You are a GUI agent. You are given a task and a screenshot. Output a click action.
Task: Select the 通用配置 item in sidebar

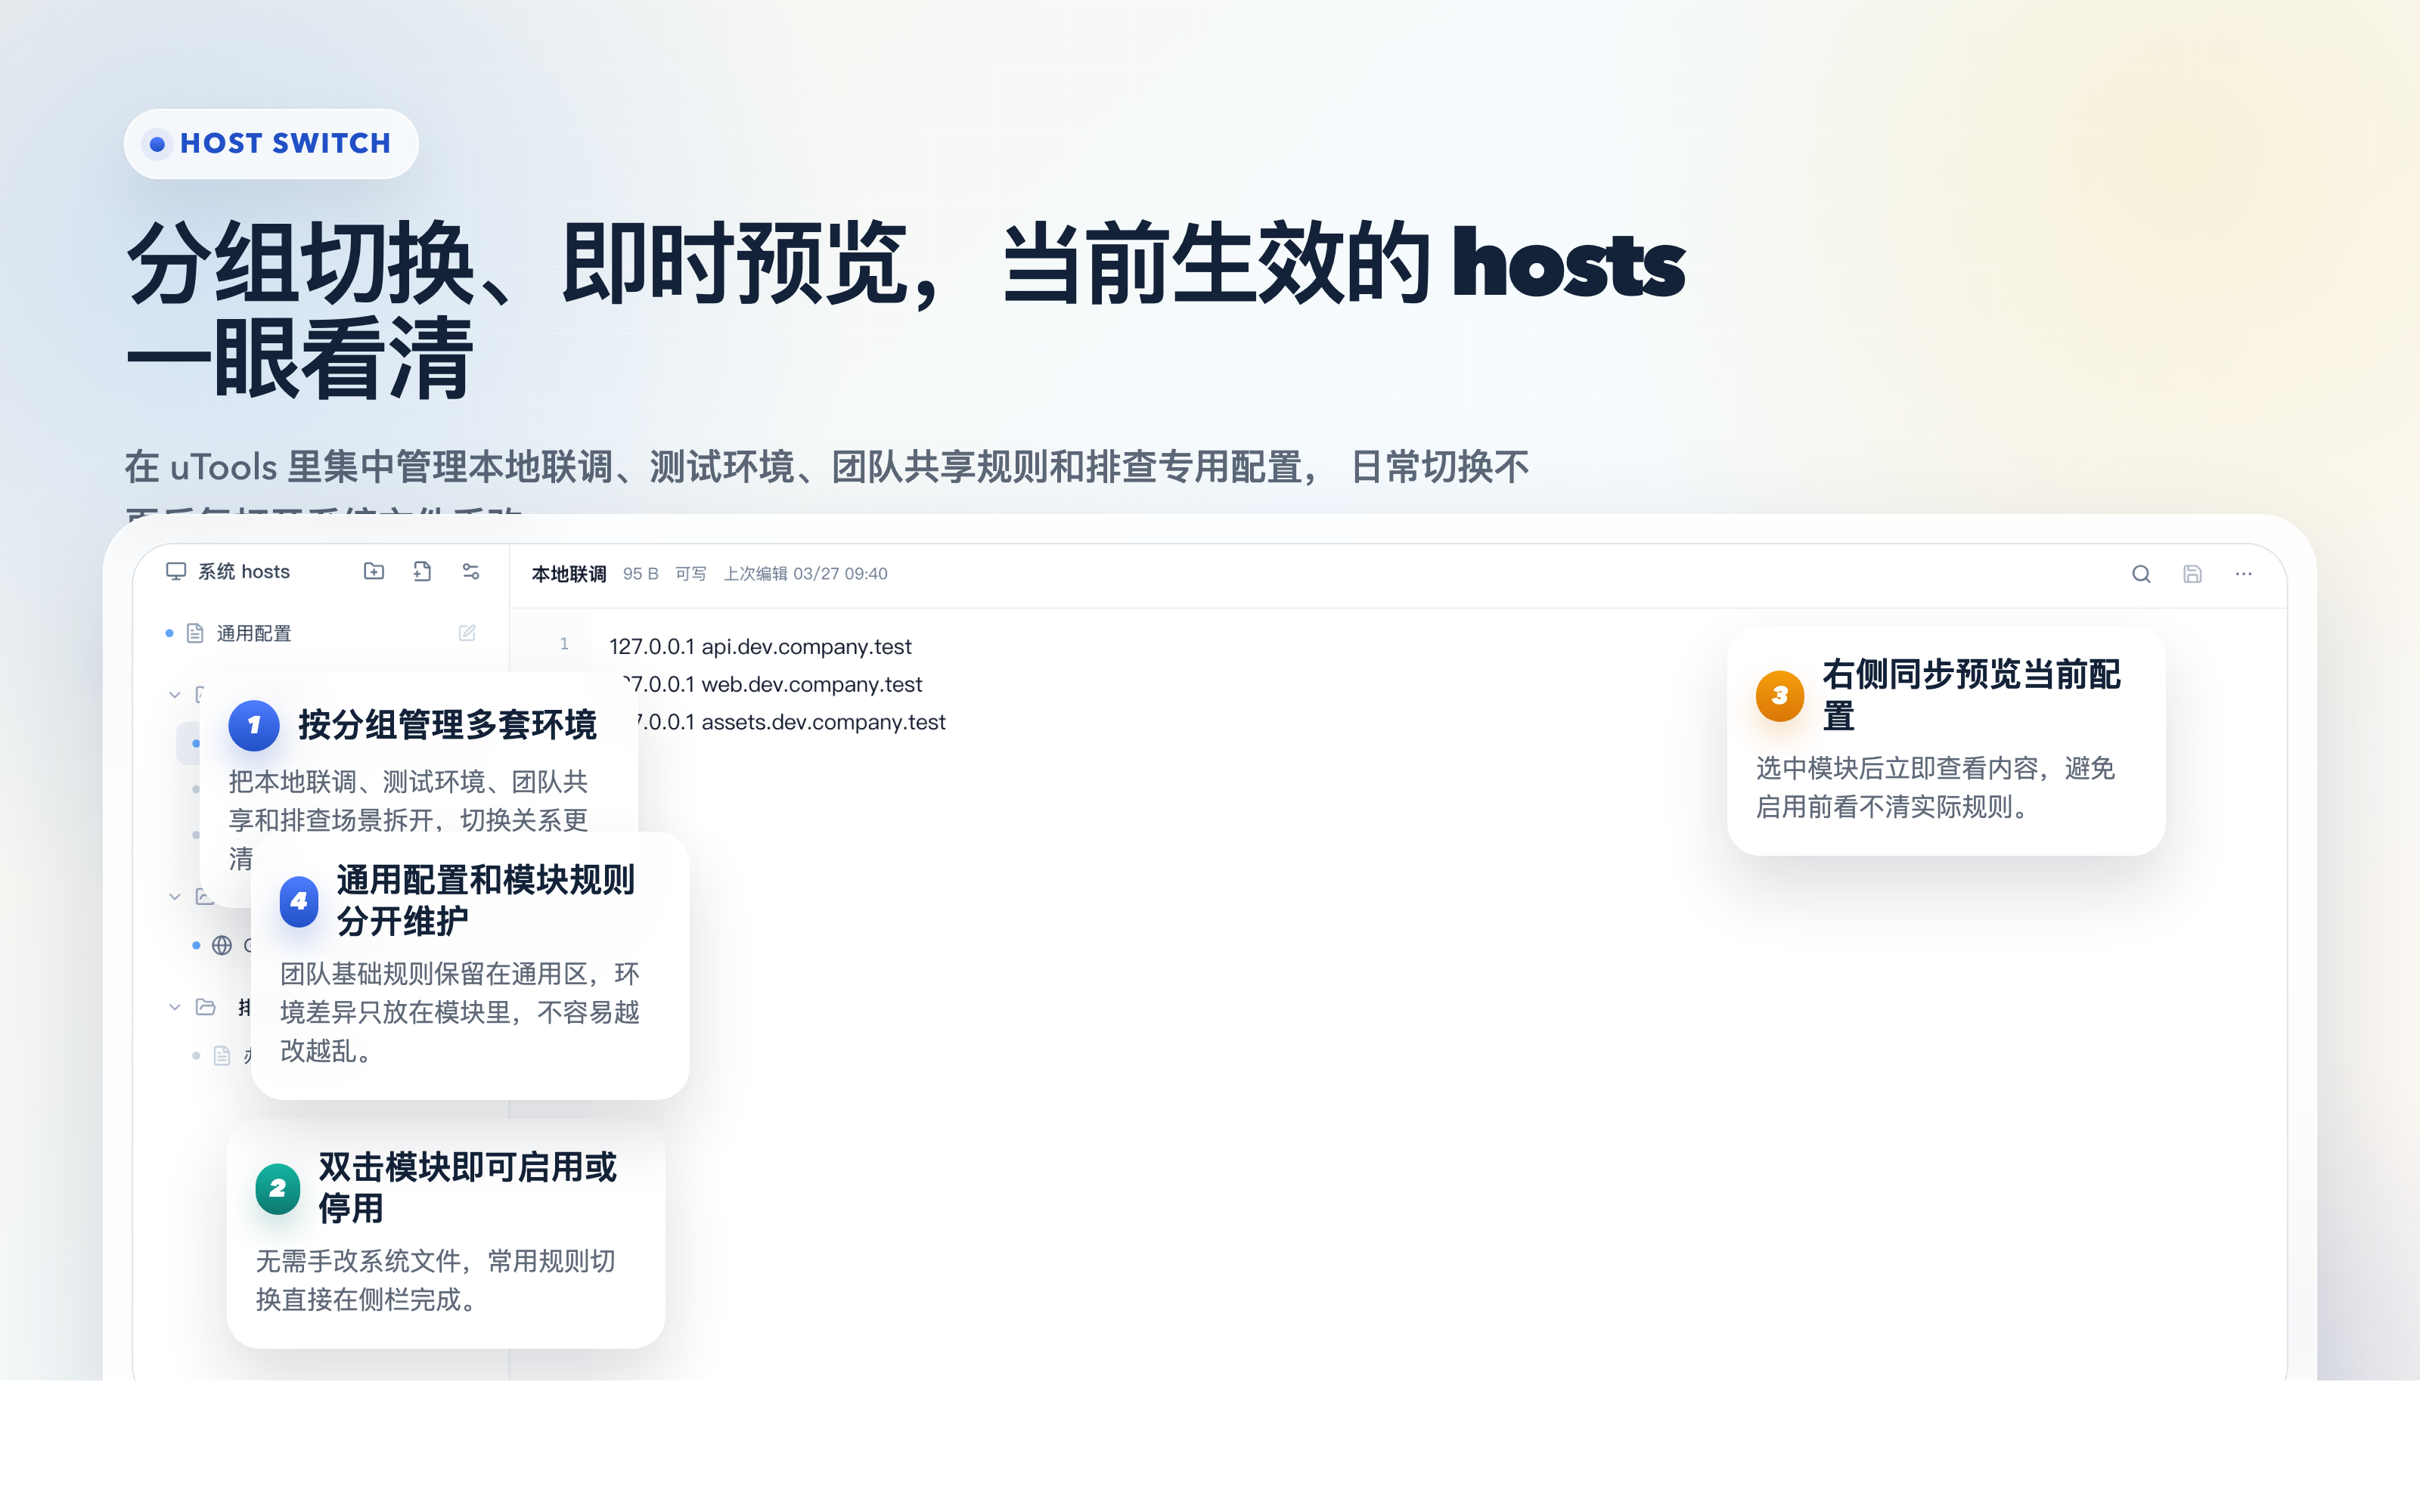coord(254,633)
